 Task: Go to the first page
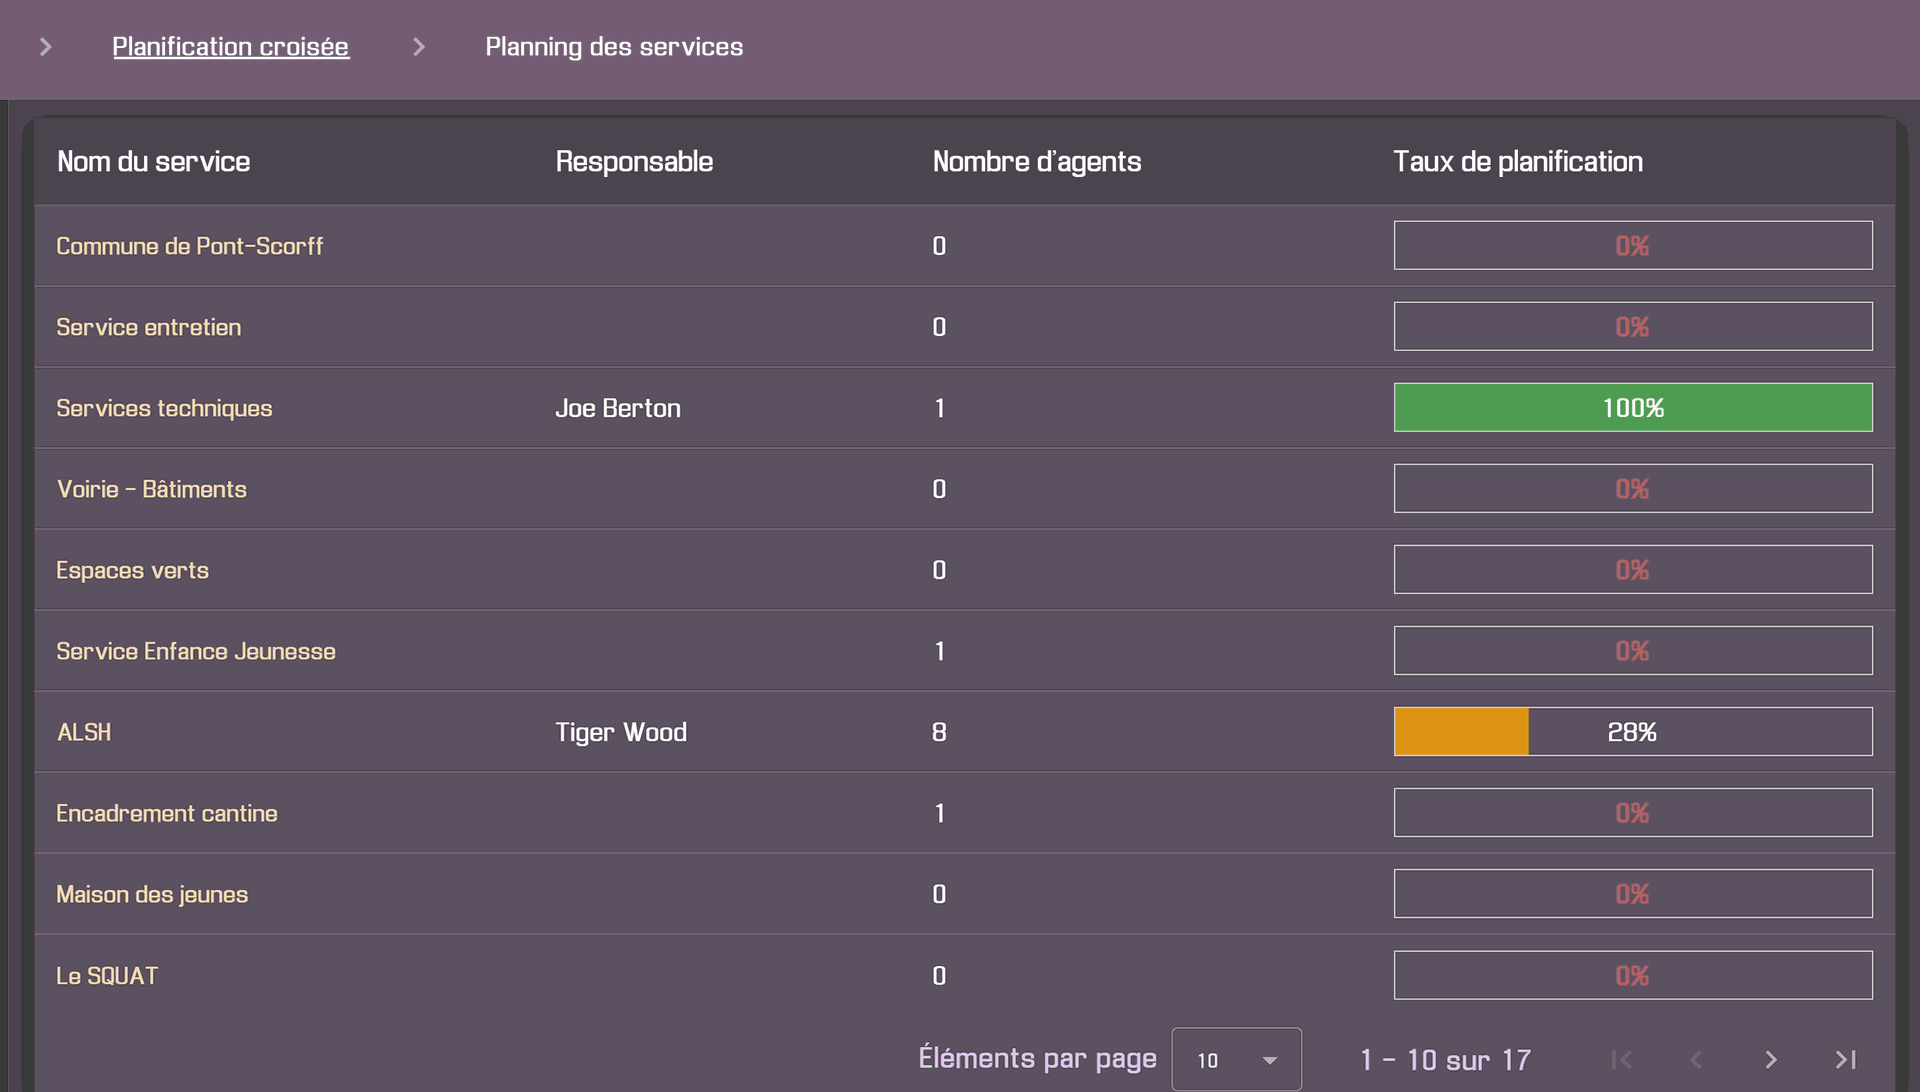click(x=1621, y=1060)
